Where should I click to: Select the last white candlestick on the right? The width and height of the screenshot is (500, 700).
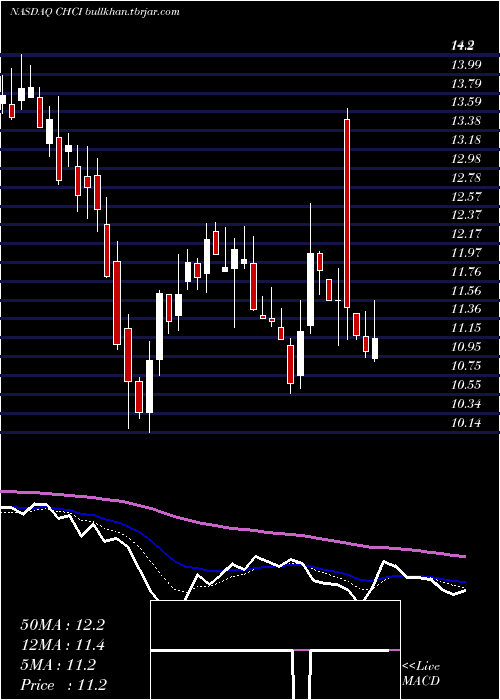[375, 348]
